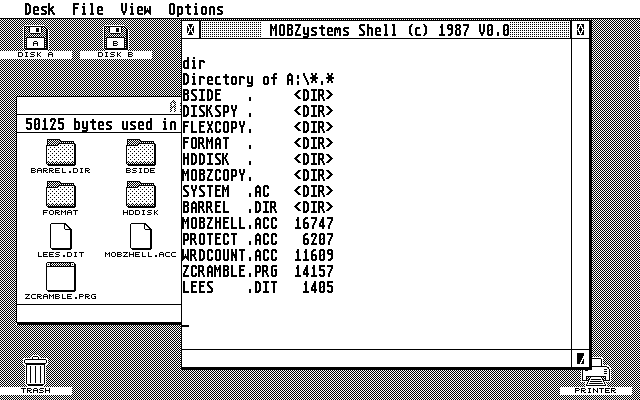Click the LEES .DIT 1405 line

coord(258,287)
